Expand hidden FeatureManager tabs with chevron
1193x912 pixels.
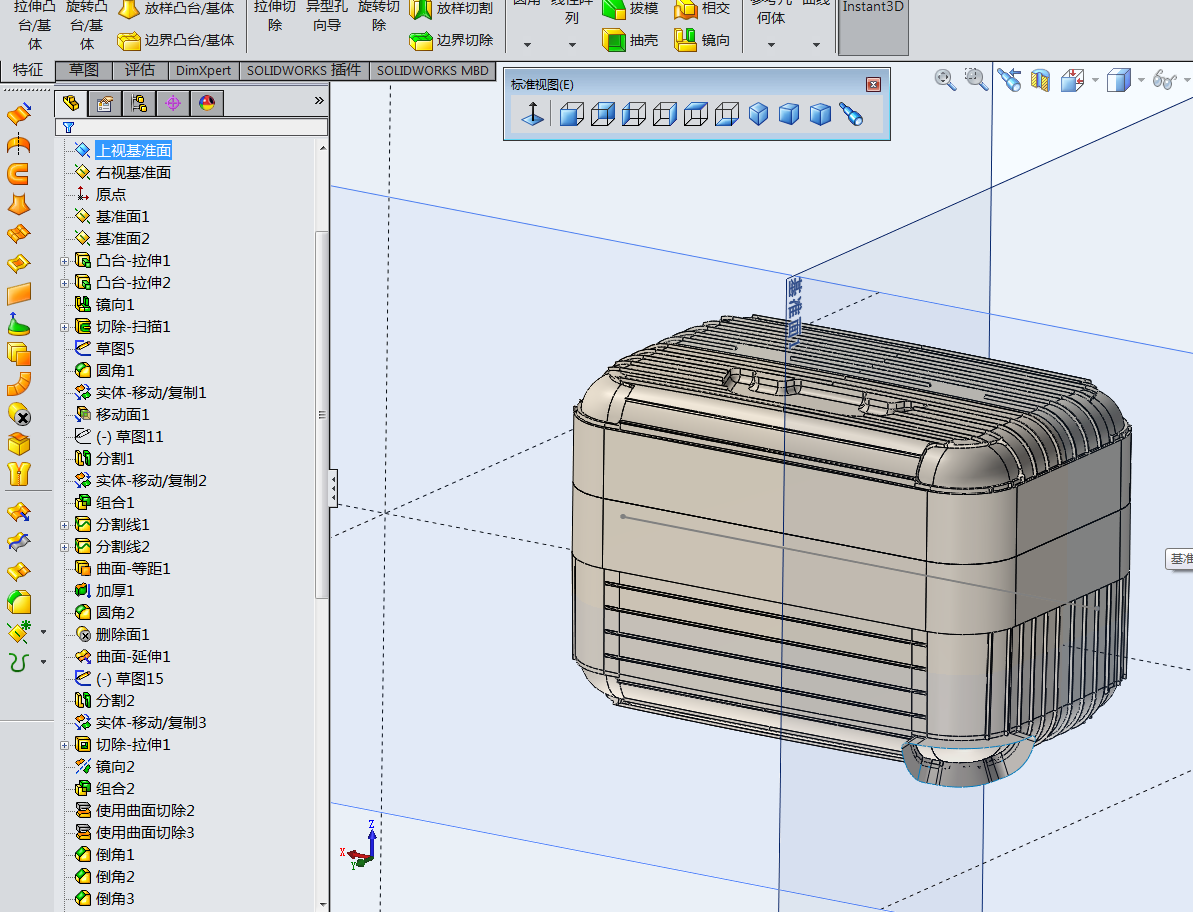(x=319, y=100)
